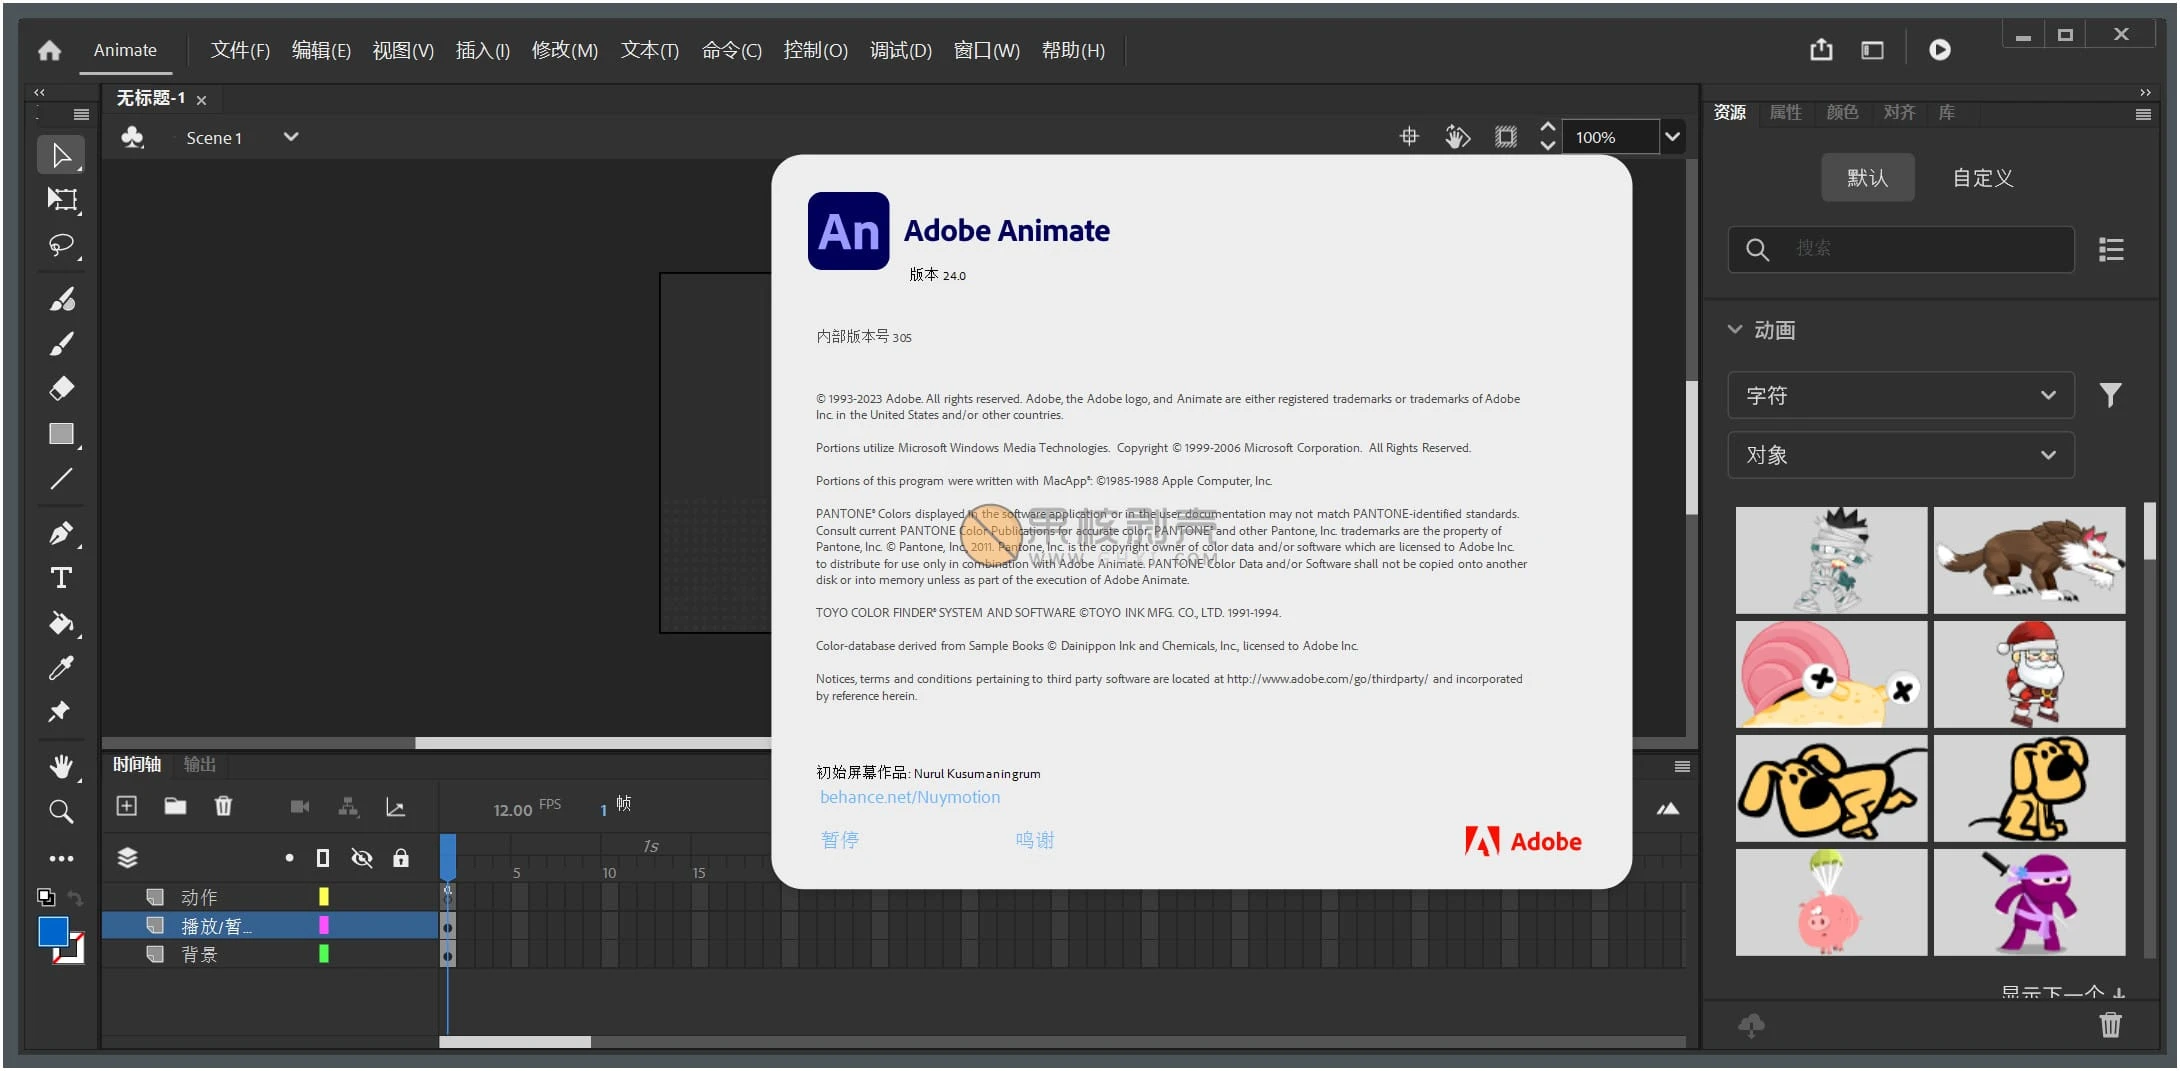Click the 暂停 link in About dialog

(840, 840)
